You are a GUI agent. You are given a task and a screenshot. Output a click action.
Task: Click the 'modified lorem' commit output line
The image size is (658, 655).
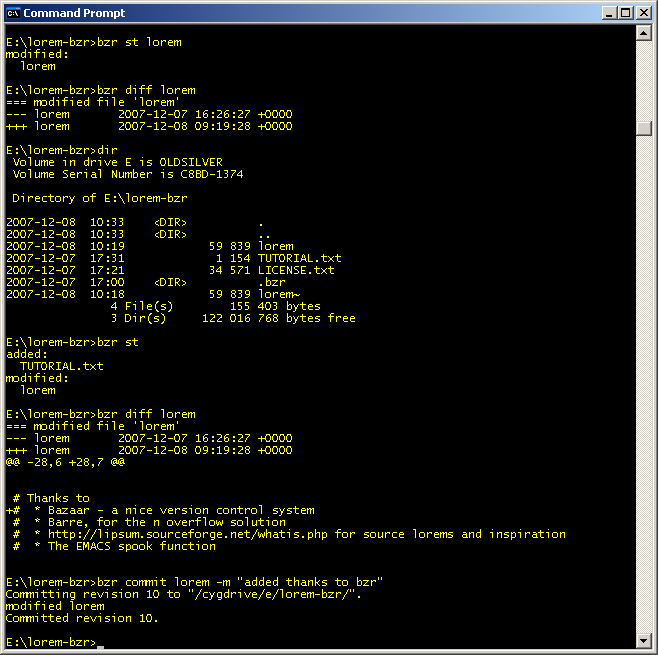pos(55,606)
